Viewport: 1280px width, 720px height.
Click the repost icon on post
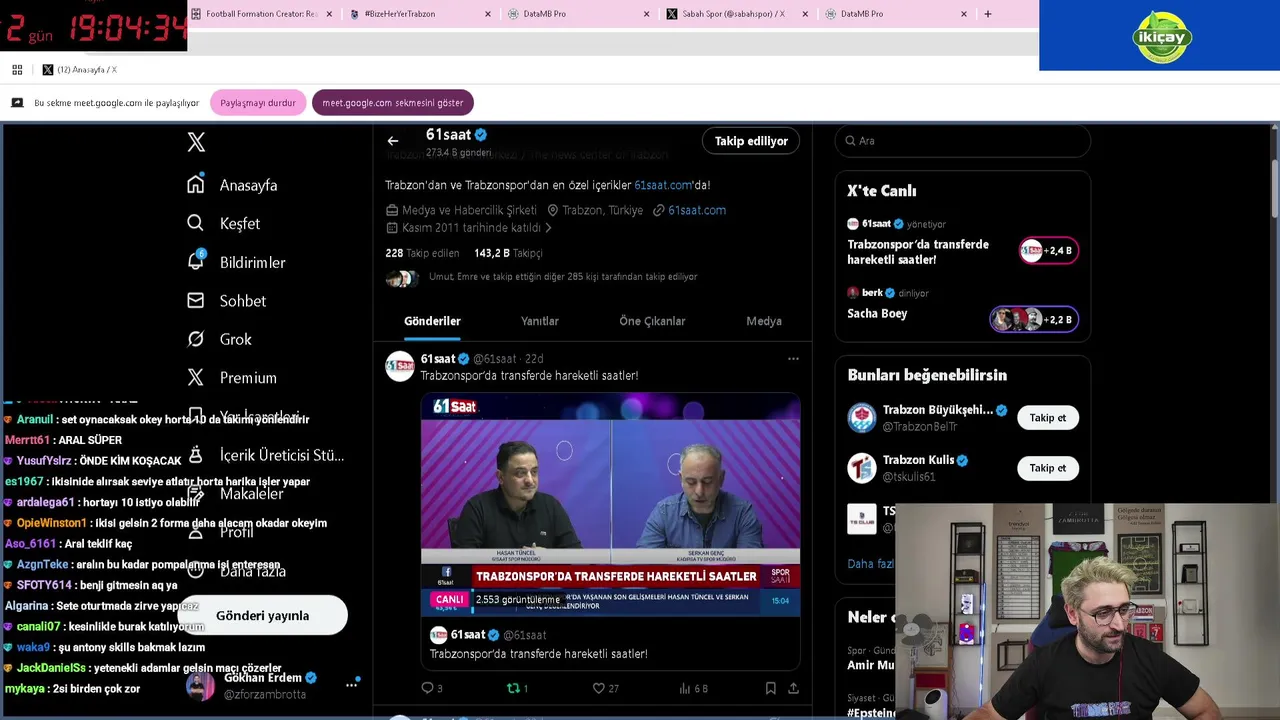click(x=513, y=688)
